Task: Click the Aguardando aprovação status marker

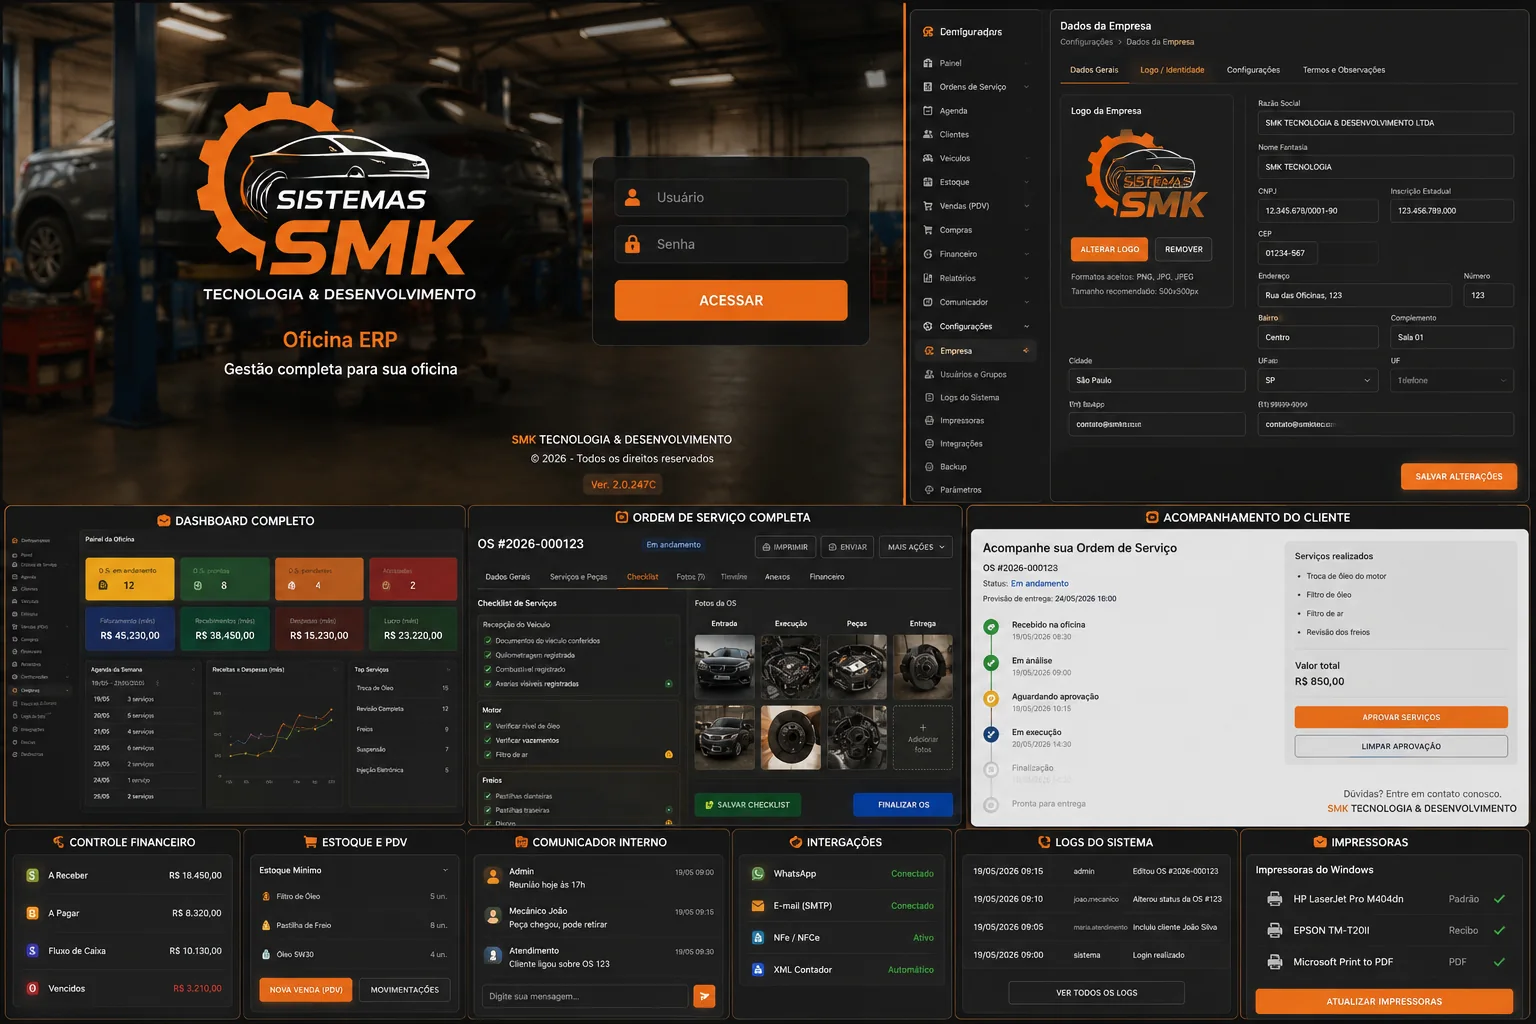Action: pos(991,699)
